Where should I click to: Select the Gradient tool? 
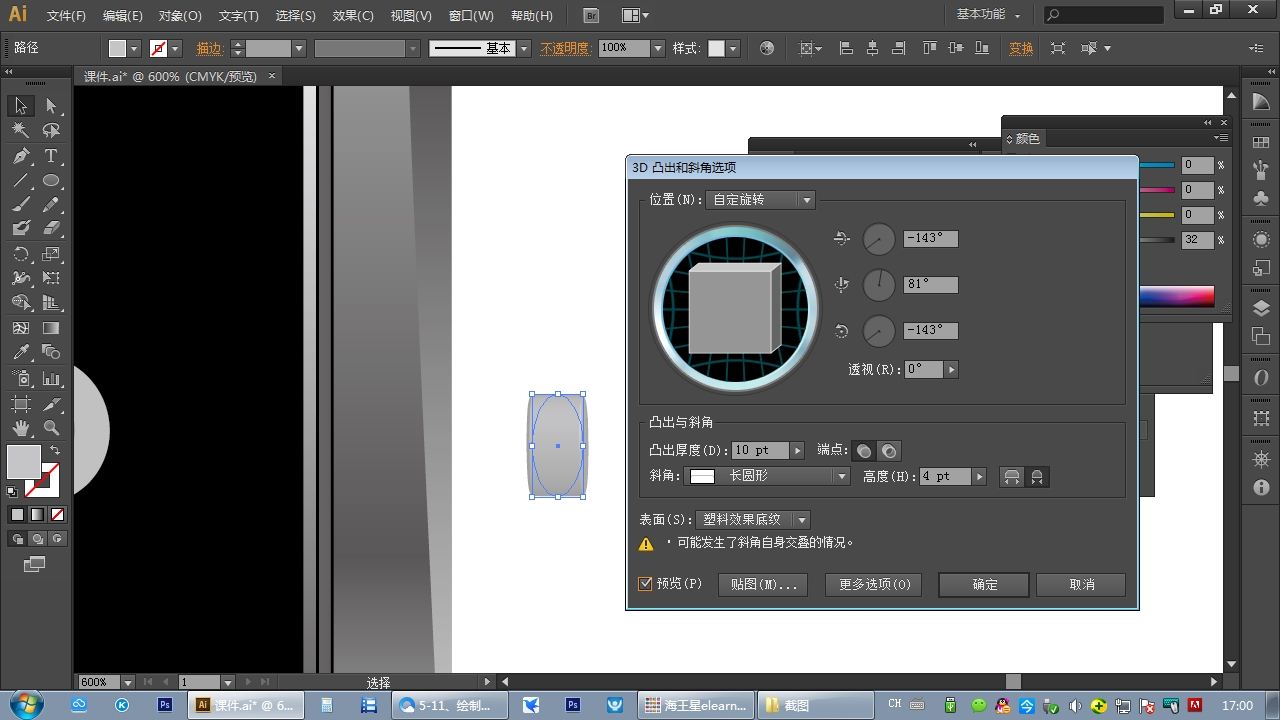[51, 328]
